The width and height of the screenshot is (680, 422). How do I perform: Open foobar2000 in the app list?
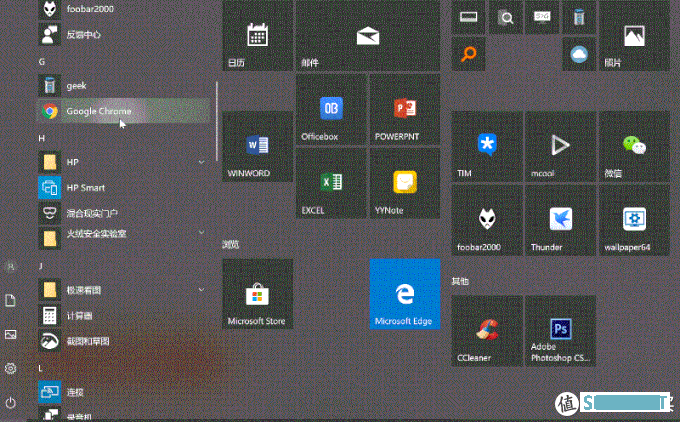coord(123,9)
